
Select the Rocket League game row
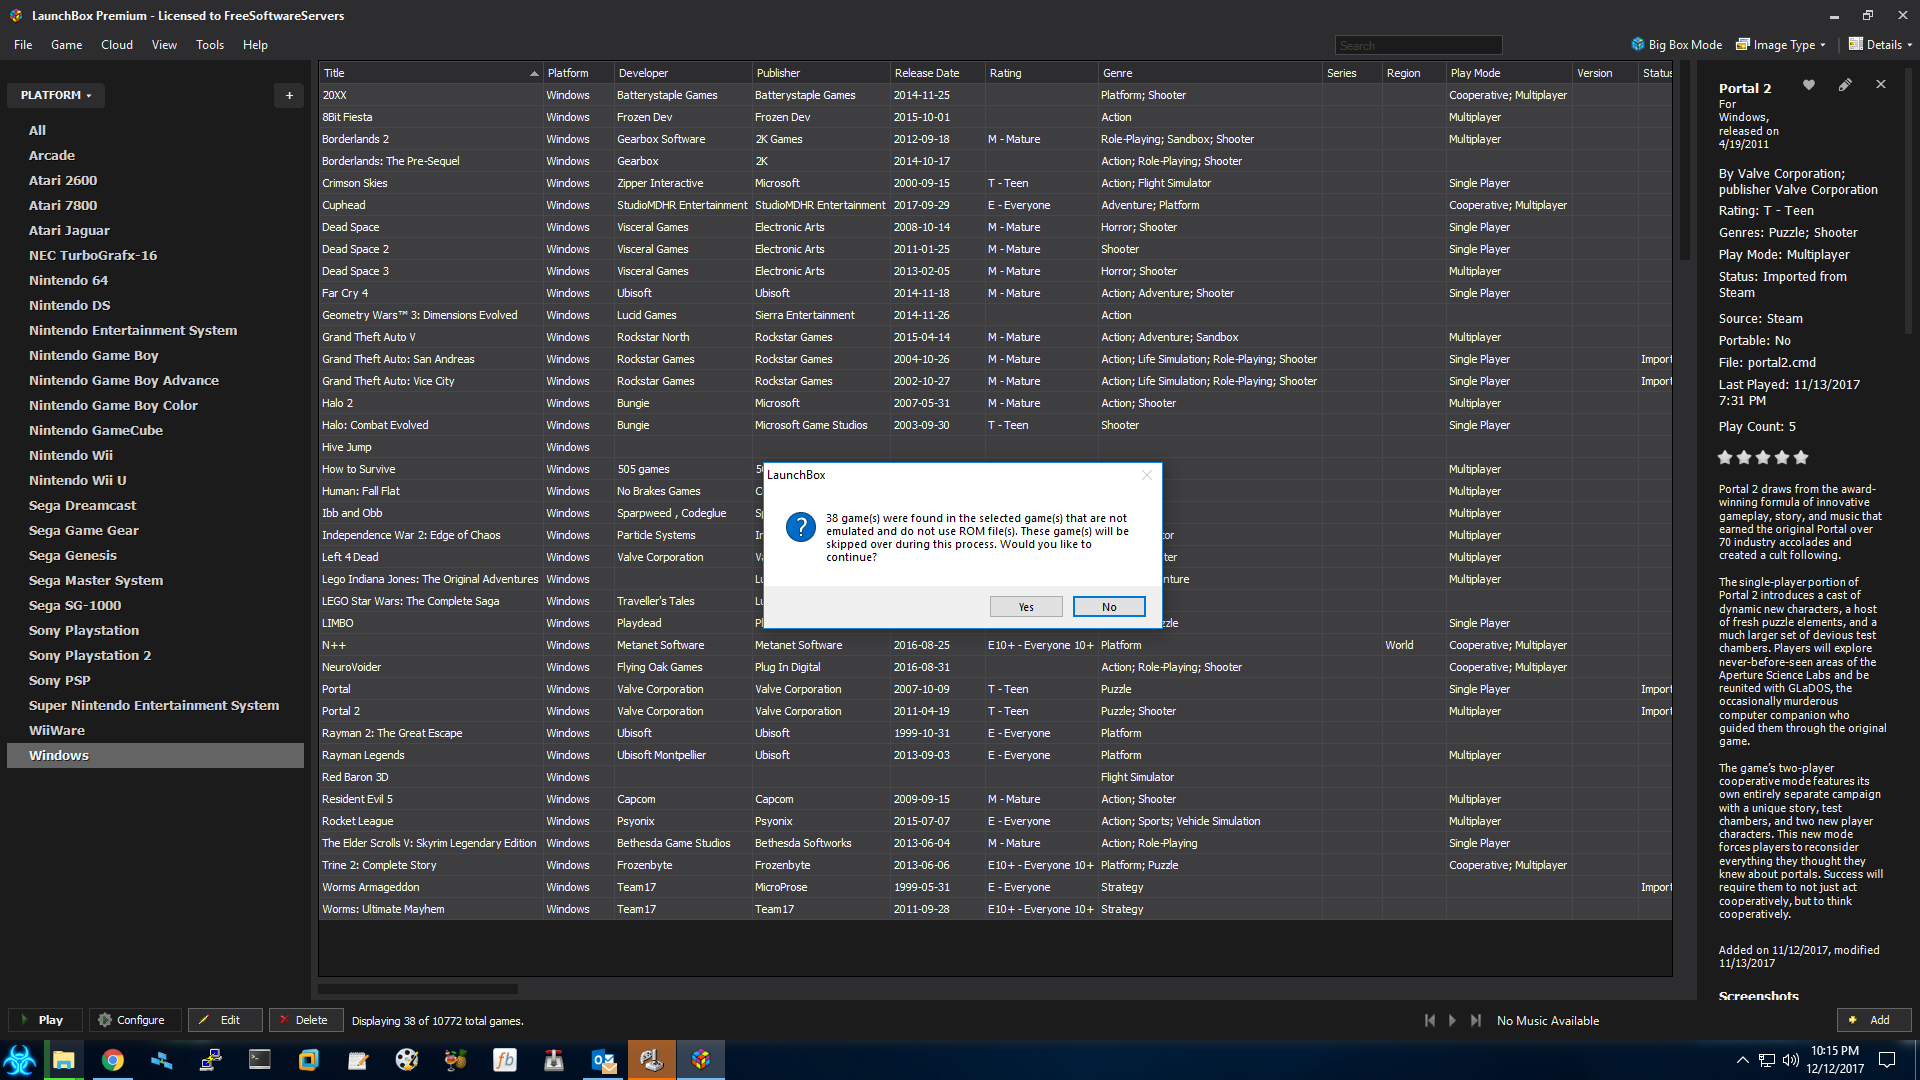coord(995,821)
